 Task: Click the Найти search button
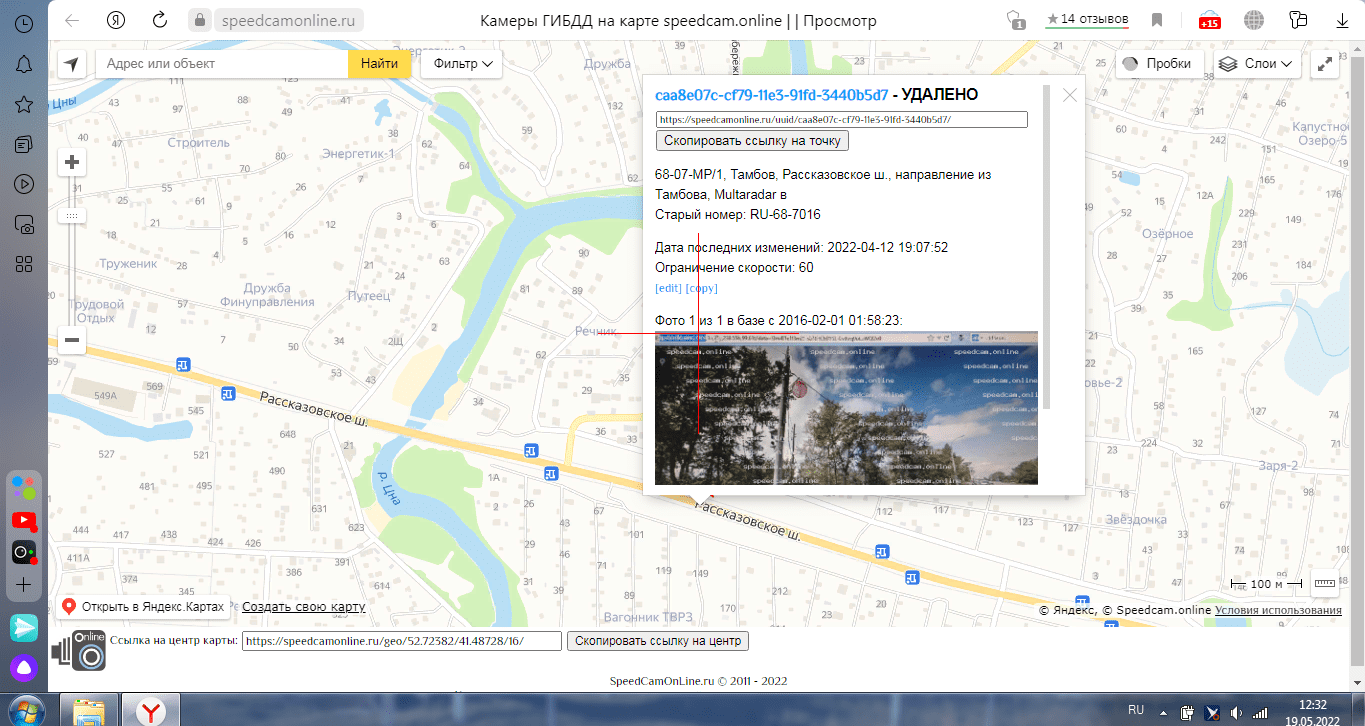click(379, 64)
